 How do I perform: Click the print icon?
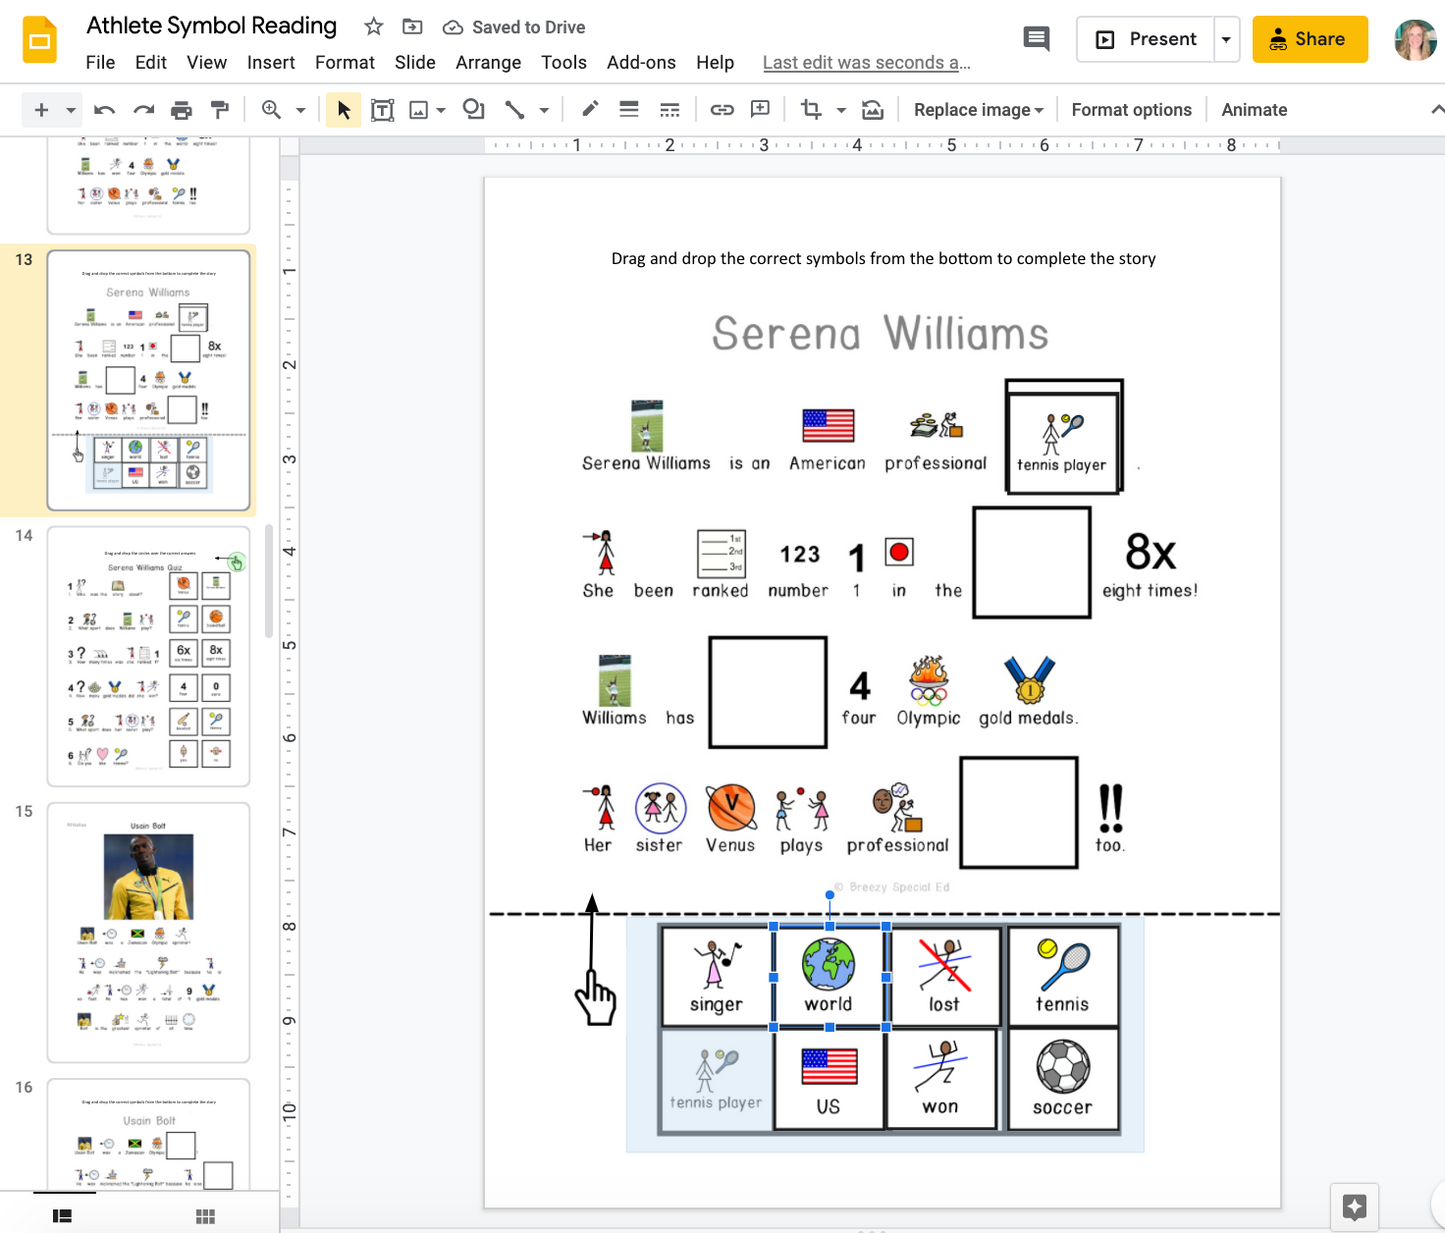181,110
